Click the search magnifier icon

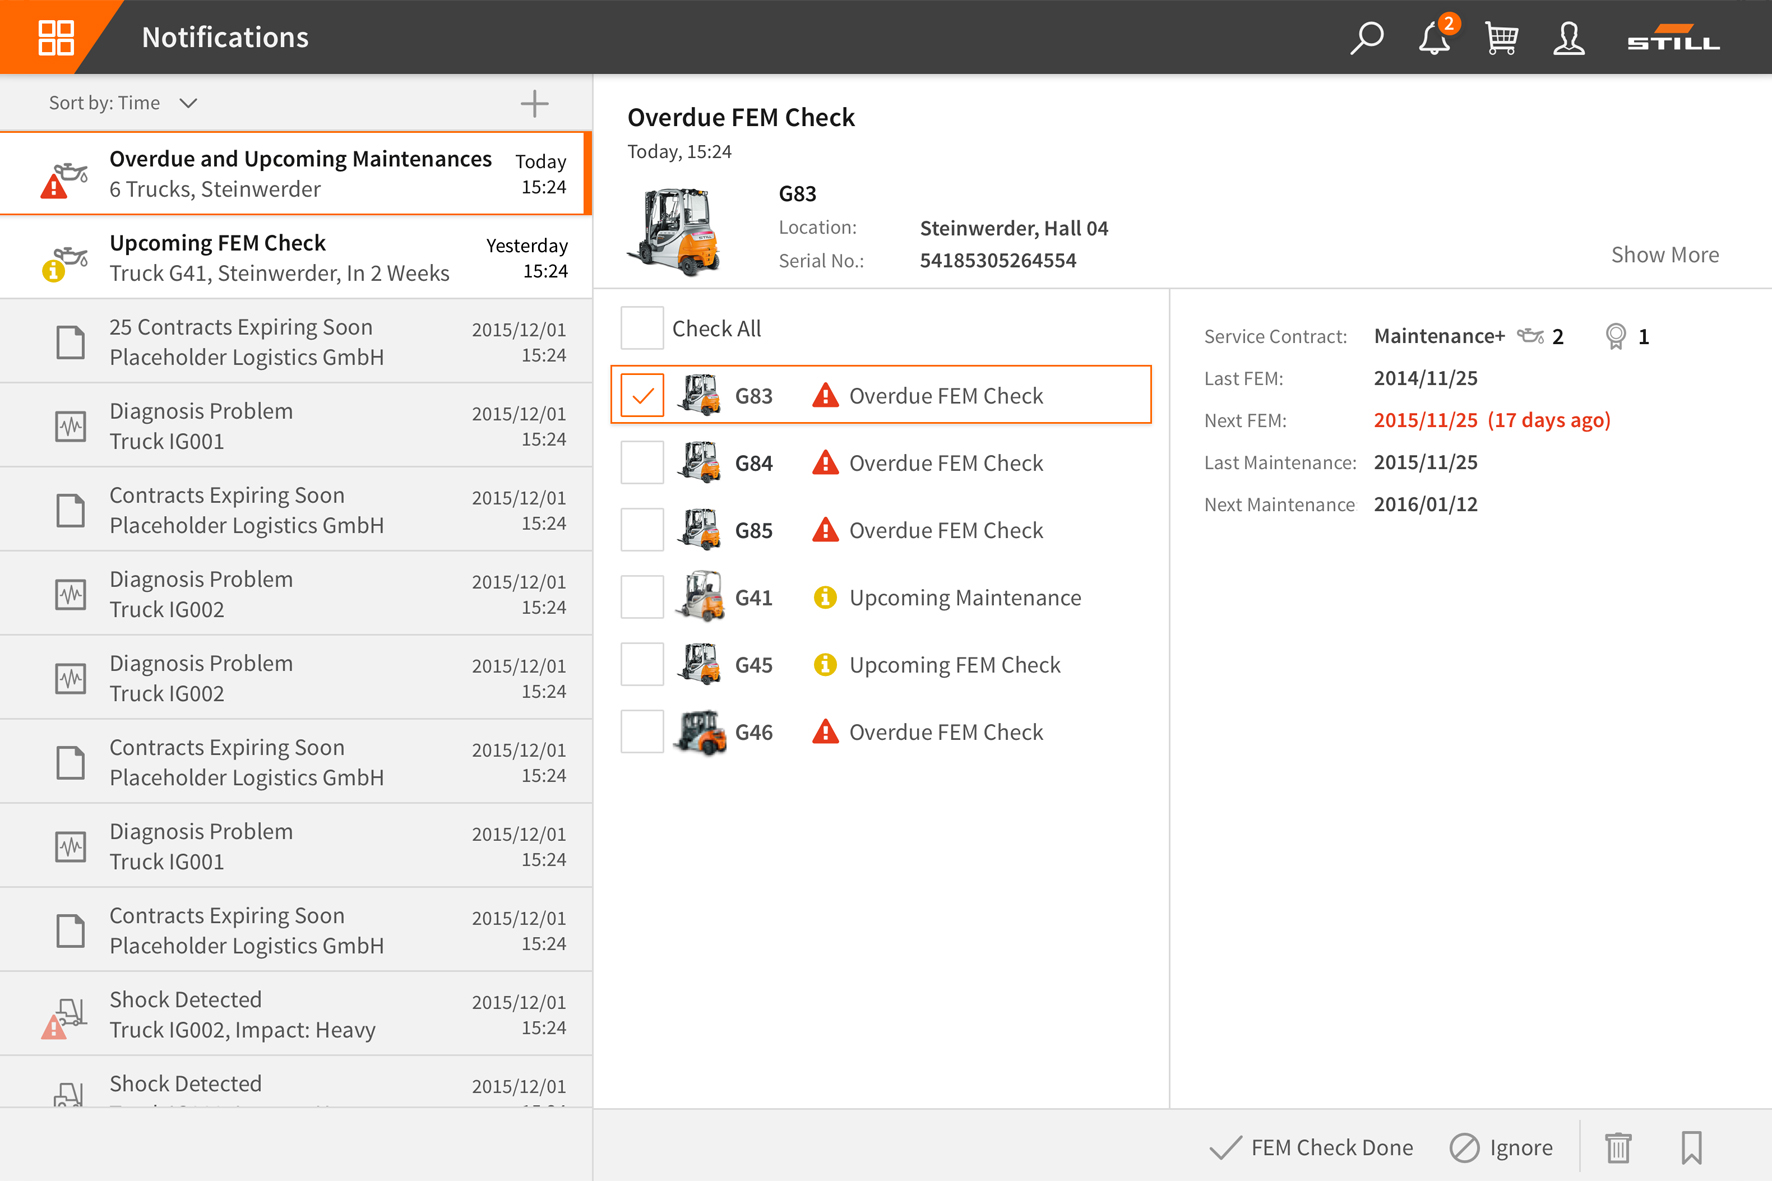click(1366, 38)
